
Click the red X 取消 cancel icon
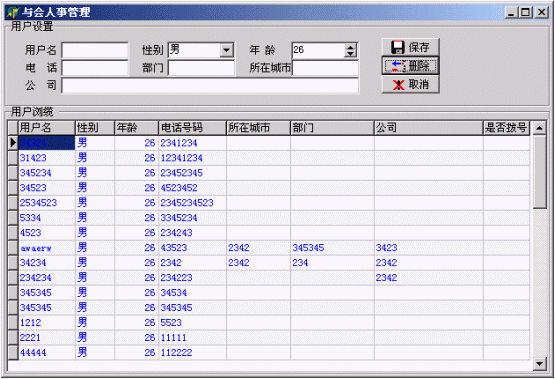399,85
